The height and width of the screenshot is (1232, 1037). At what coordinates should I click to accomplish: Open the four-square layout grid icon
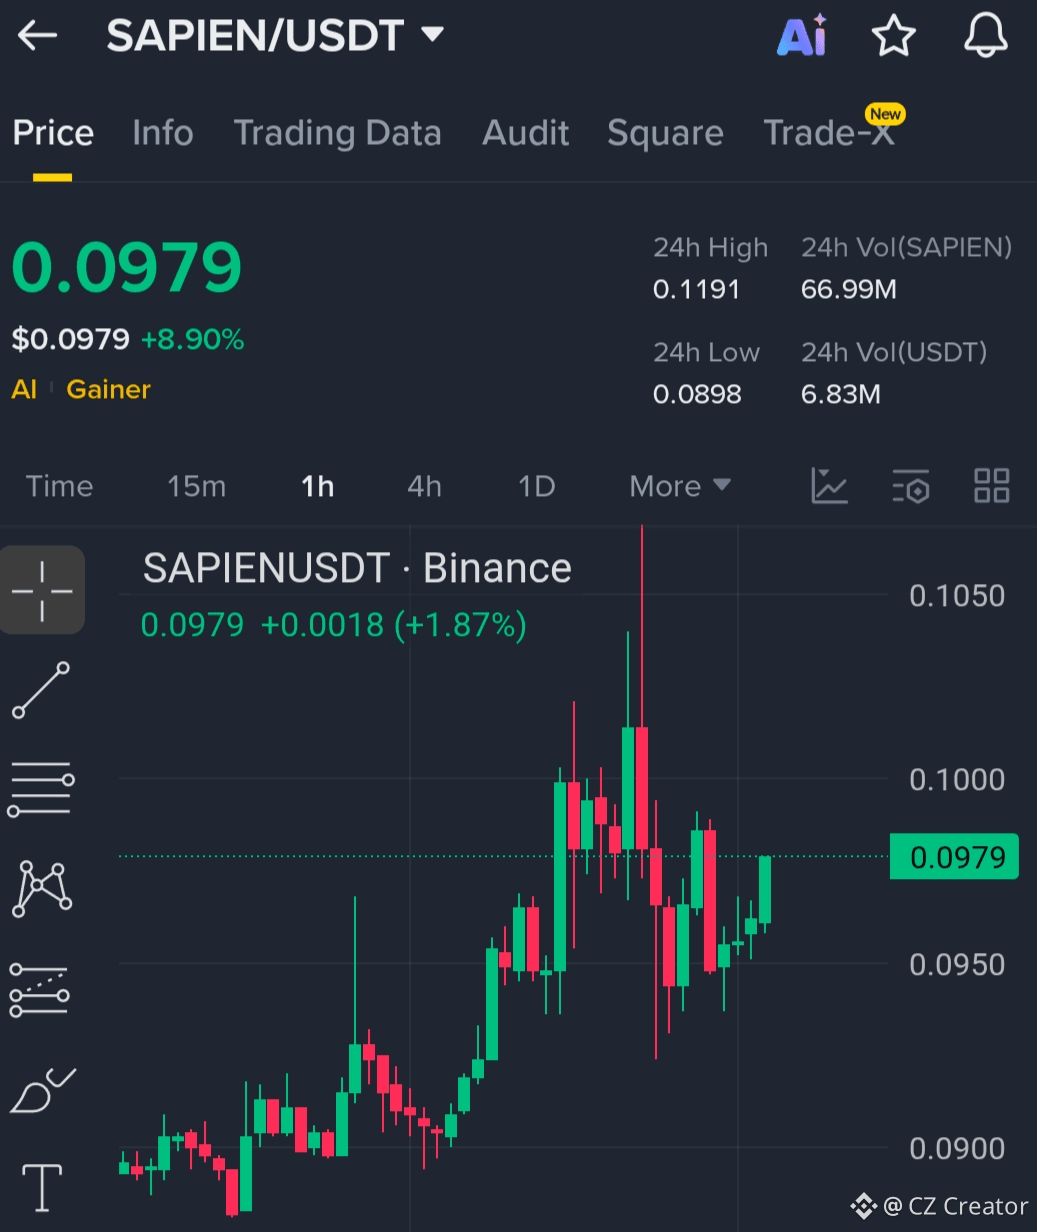(x=992, y=486)
